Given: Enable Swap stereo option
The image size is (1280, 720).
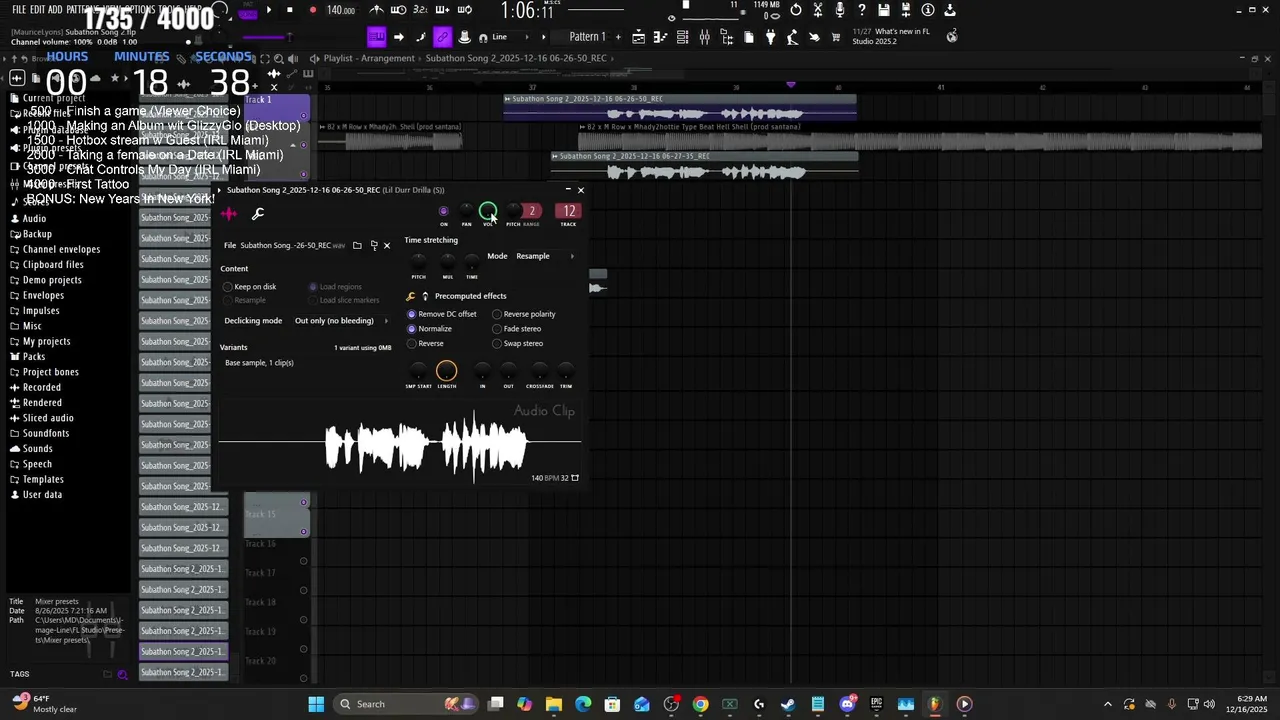Looking at the screenshot, I should point(518,344).
